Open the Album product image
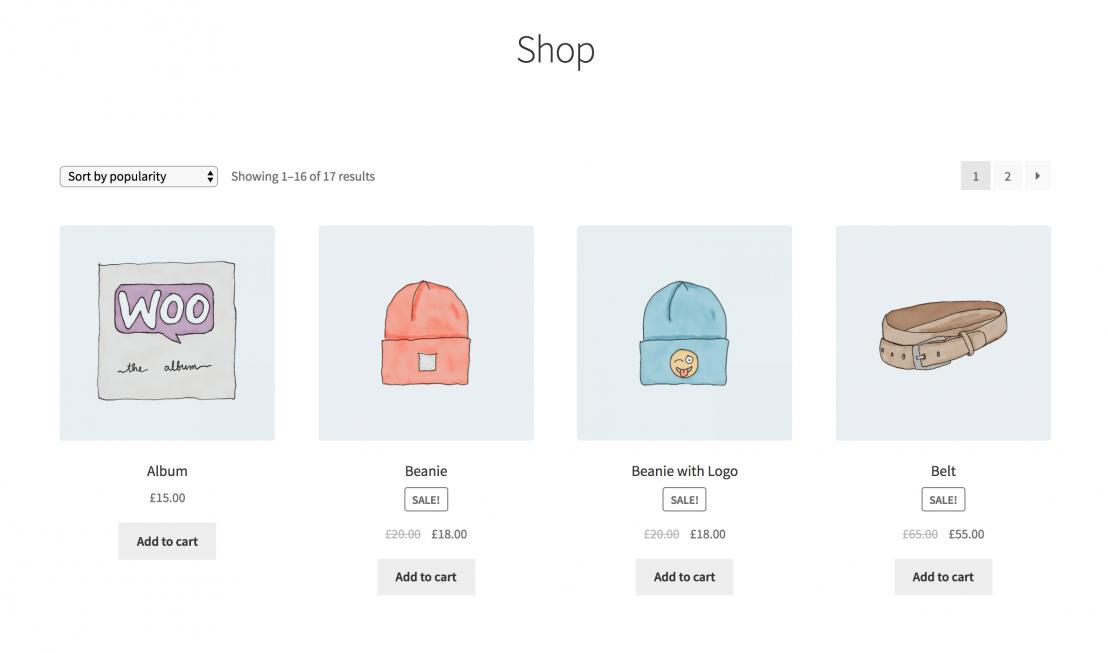The image size is (1108, 653). point(167,333)
